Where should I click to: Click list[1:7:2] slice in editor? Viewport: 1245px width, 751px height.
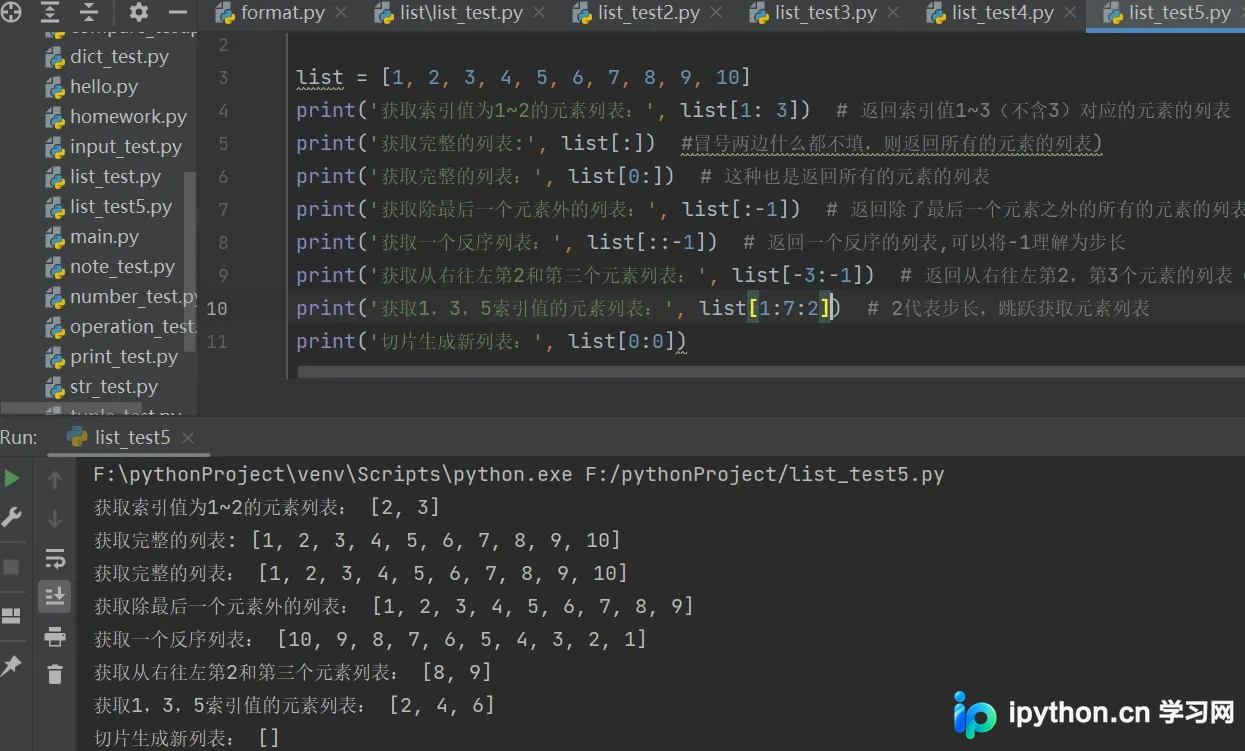point(766,308)
